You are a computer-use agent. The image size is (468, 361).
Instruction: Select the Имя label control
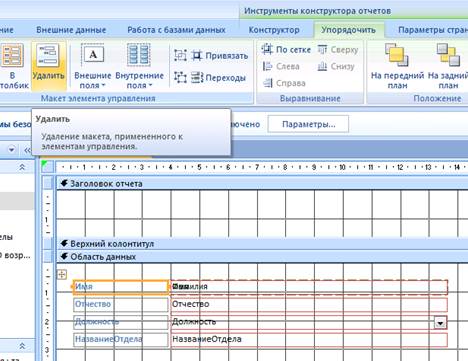tap(121, 287)
